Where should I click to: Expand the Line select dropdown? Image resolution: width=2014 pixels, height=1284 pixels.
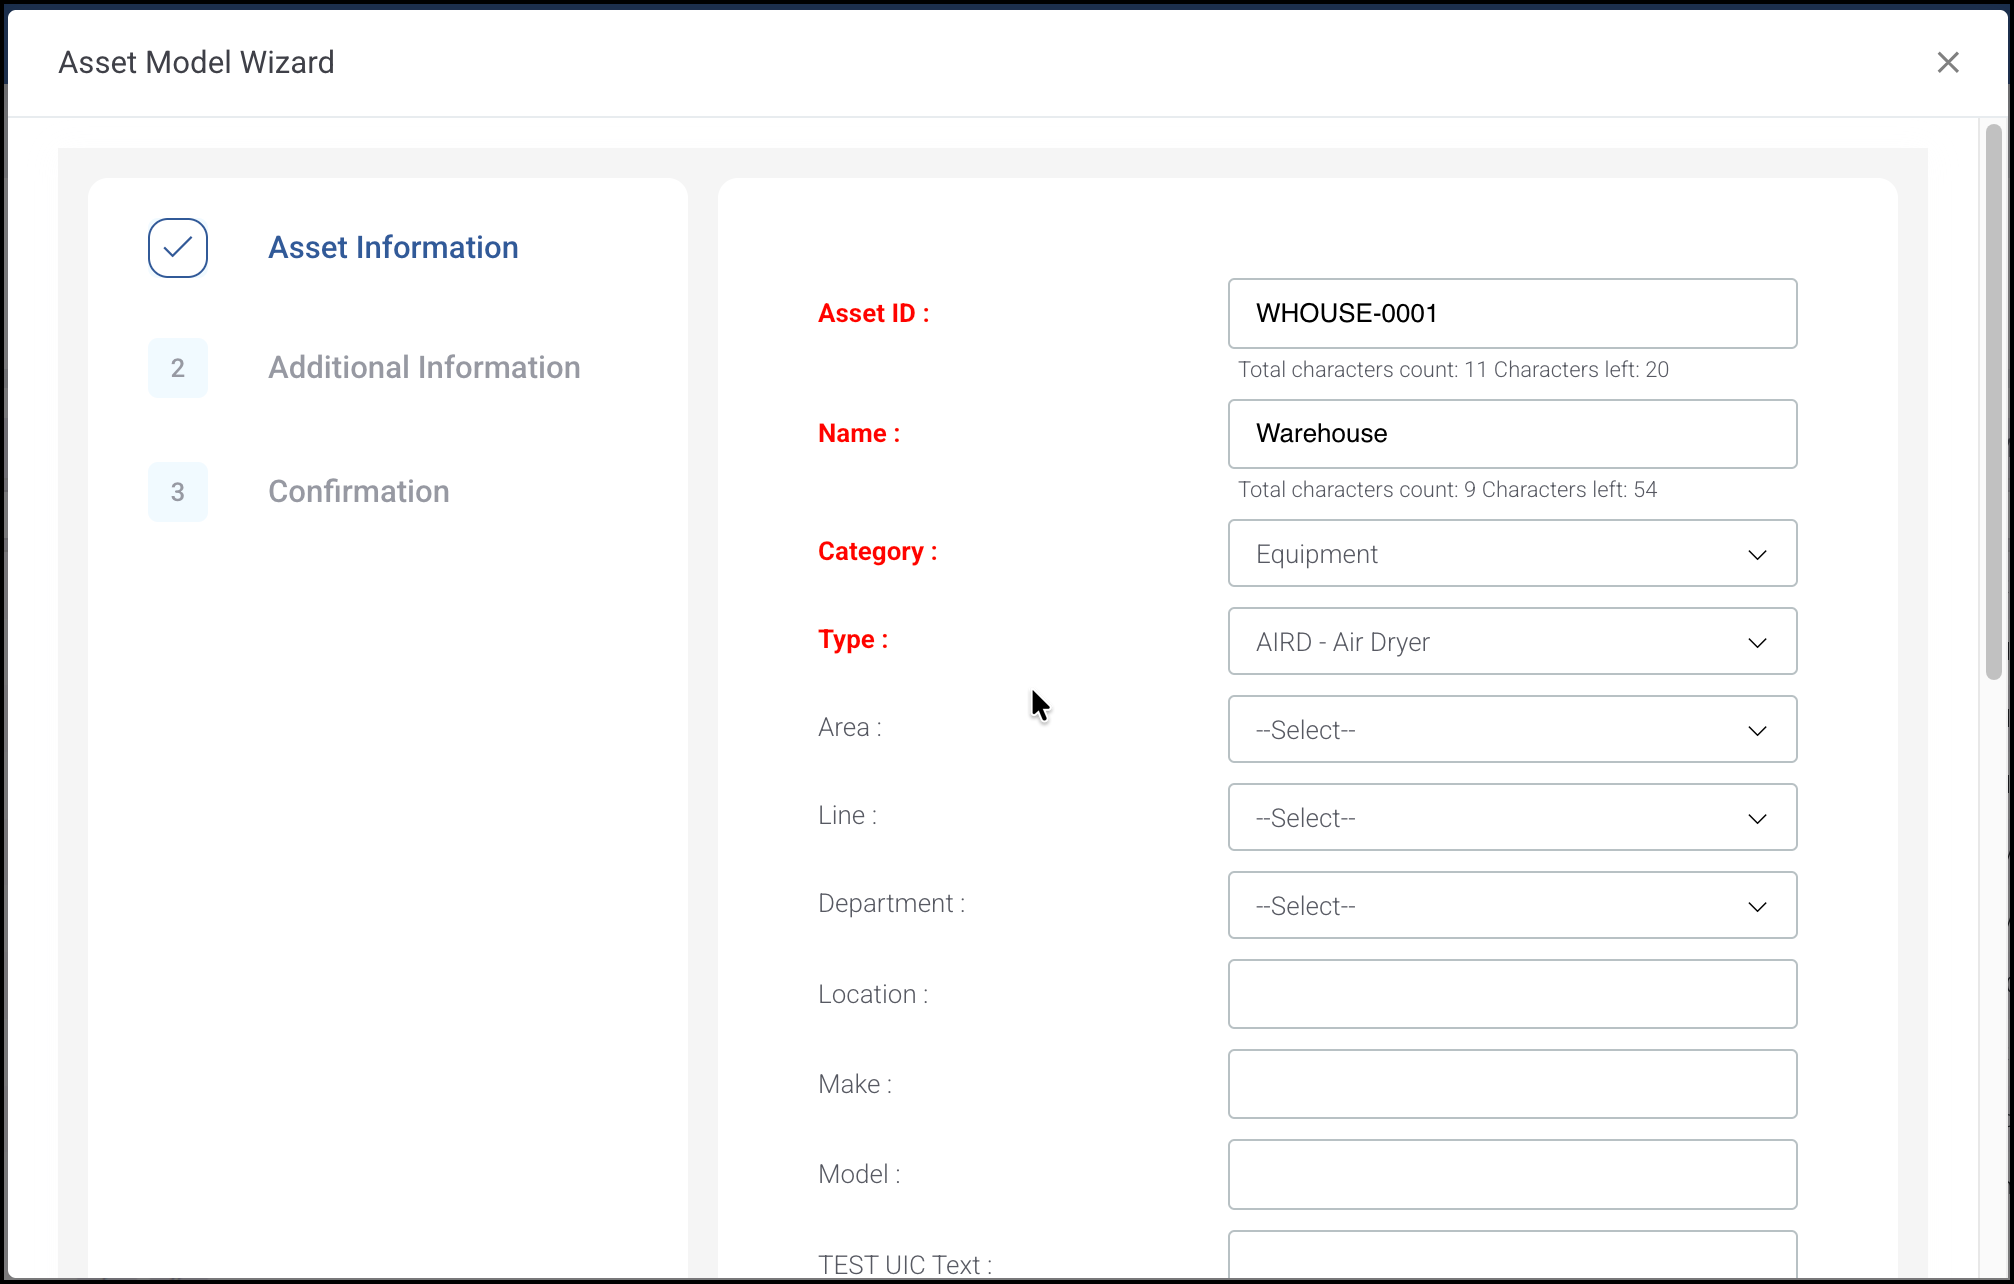[x=1511, y=818]
